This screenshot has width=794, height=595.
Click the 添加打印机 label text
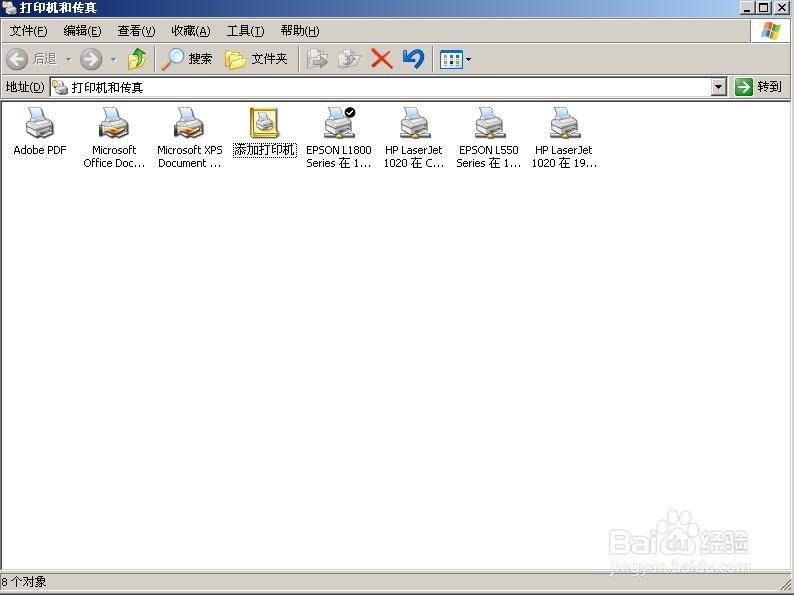(264, 150)
